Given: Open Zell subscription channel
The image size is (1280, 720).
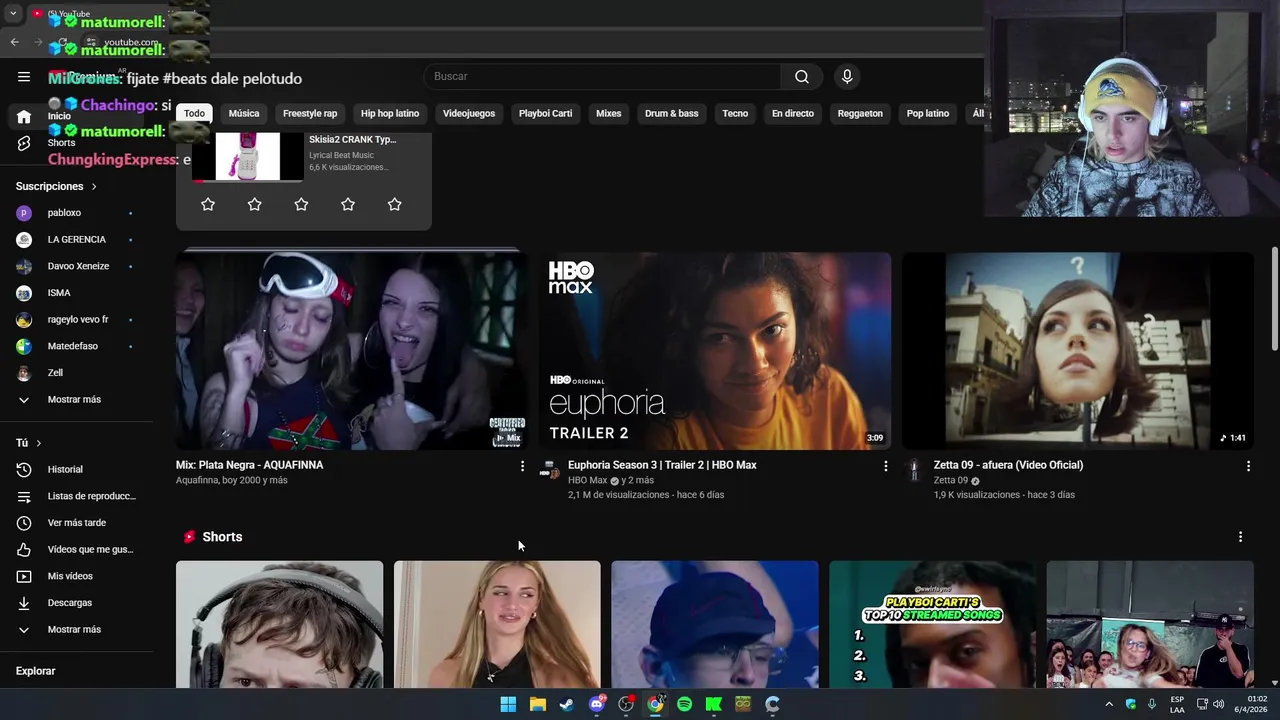Looking at the screenshot, I should 75,373.
